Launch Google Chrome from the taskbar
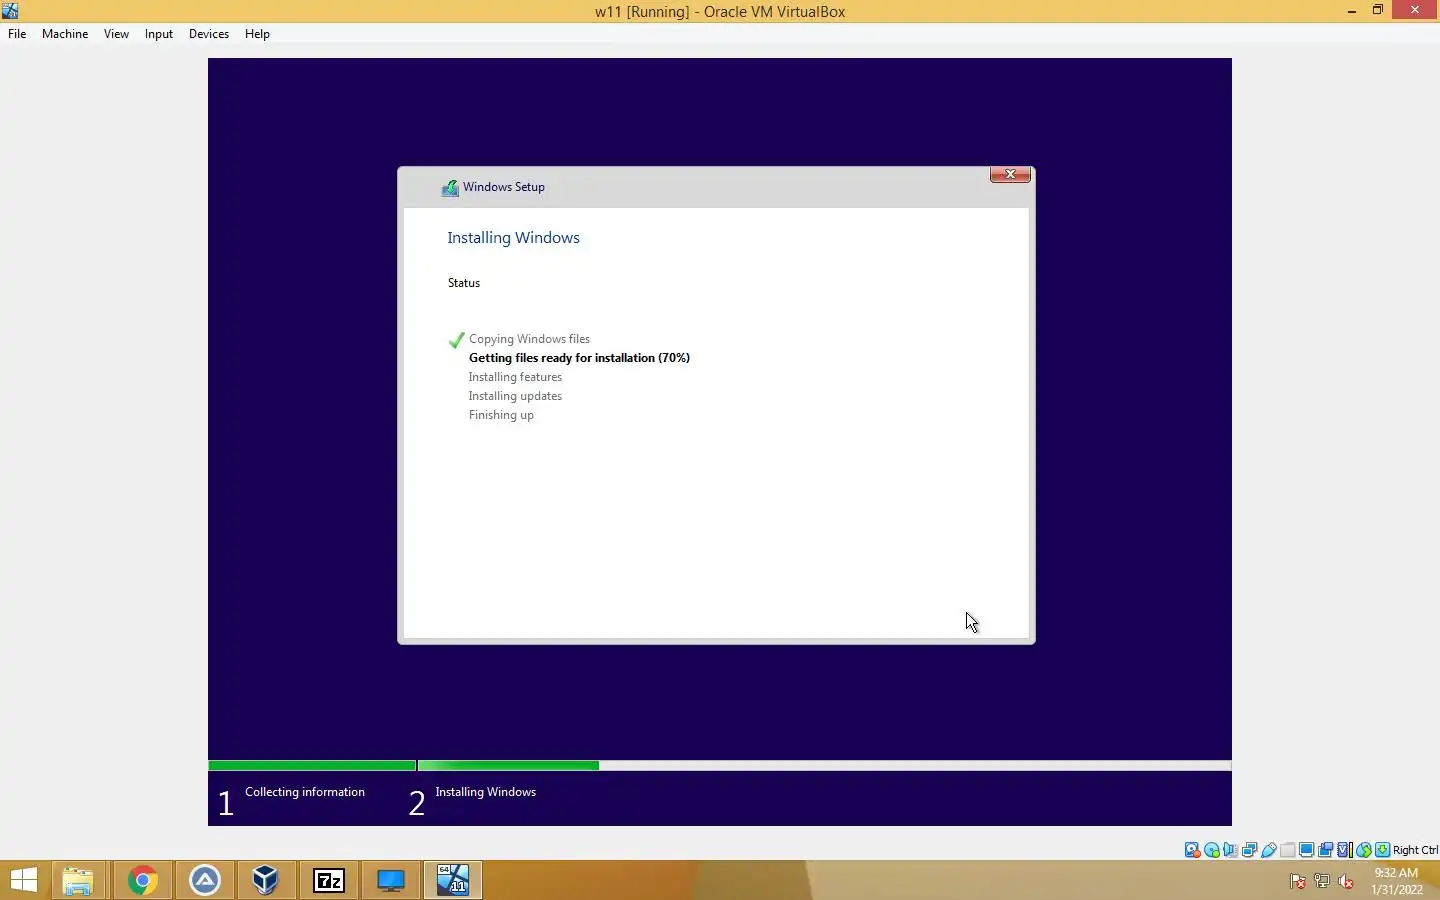Image resolution: width=1440 pixels, height=900 pixels. coord(142,881)
